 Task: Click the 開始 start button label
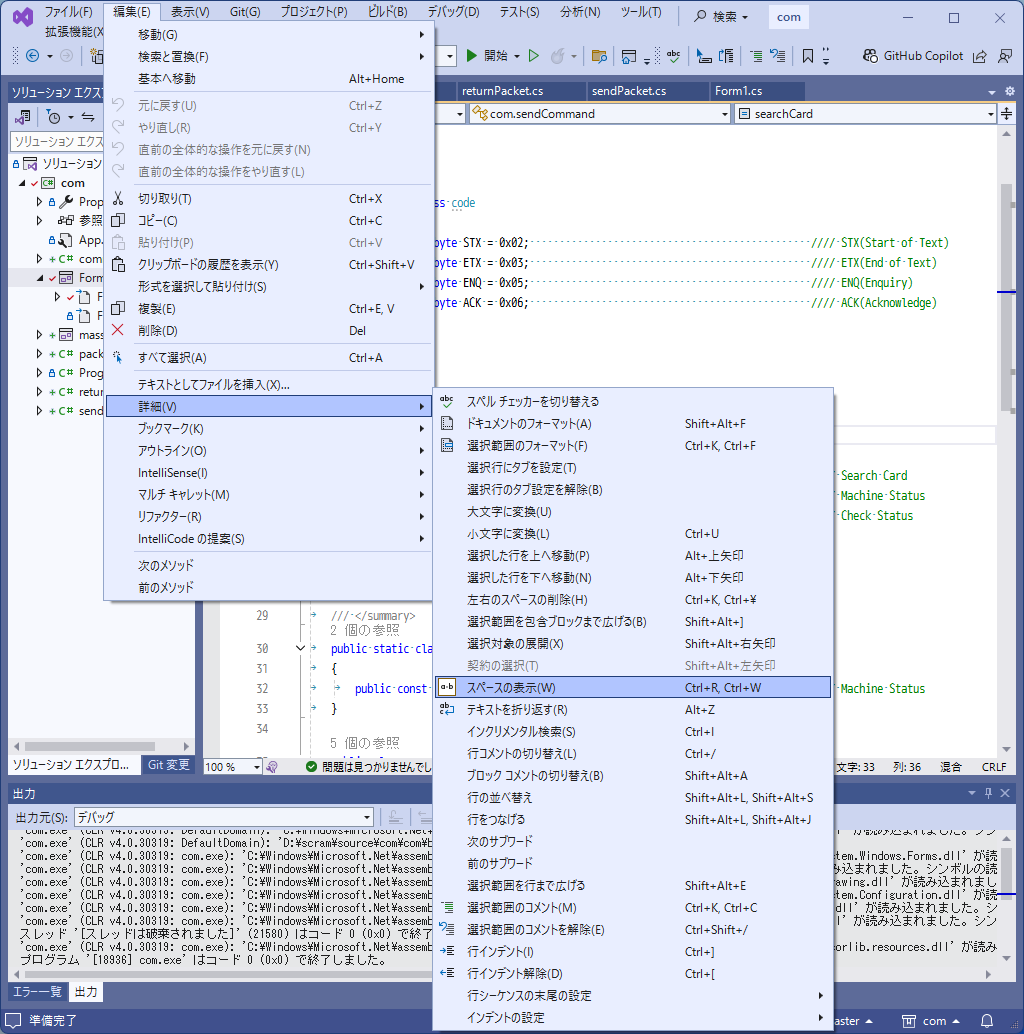coord(496,56)
